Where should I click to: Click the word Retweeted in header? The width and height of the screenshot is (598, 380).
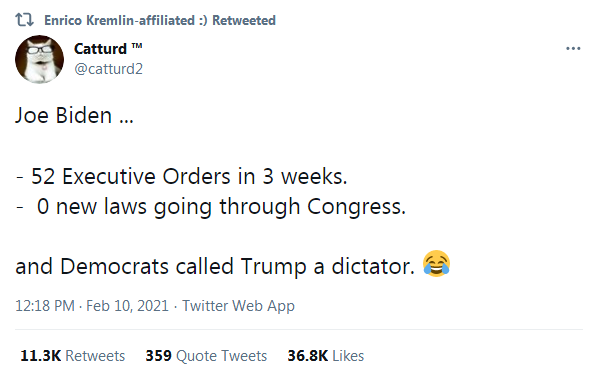point(244,20)
